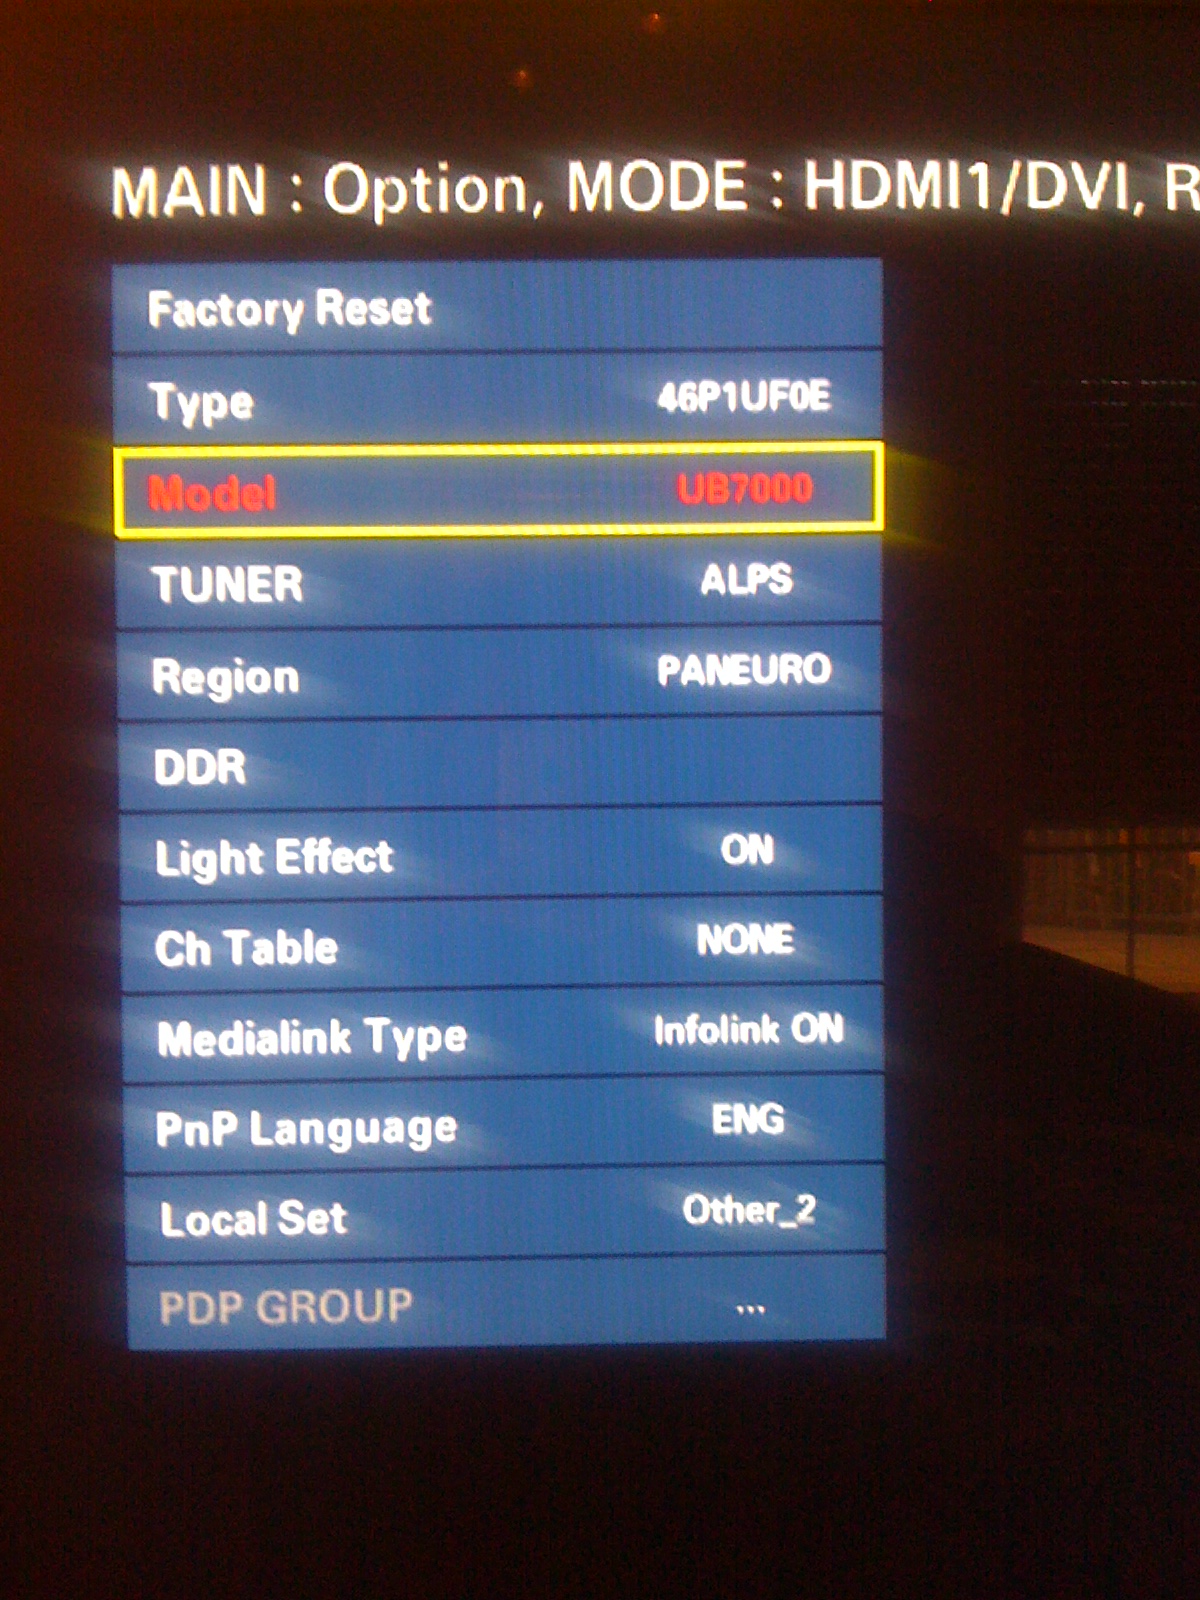The height and width of the screenshot is (1600, 1200).
Task: Click the PnP Language value ENG
Action: pos(748,1119)
